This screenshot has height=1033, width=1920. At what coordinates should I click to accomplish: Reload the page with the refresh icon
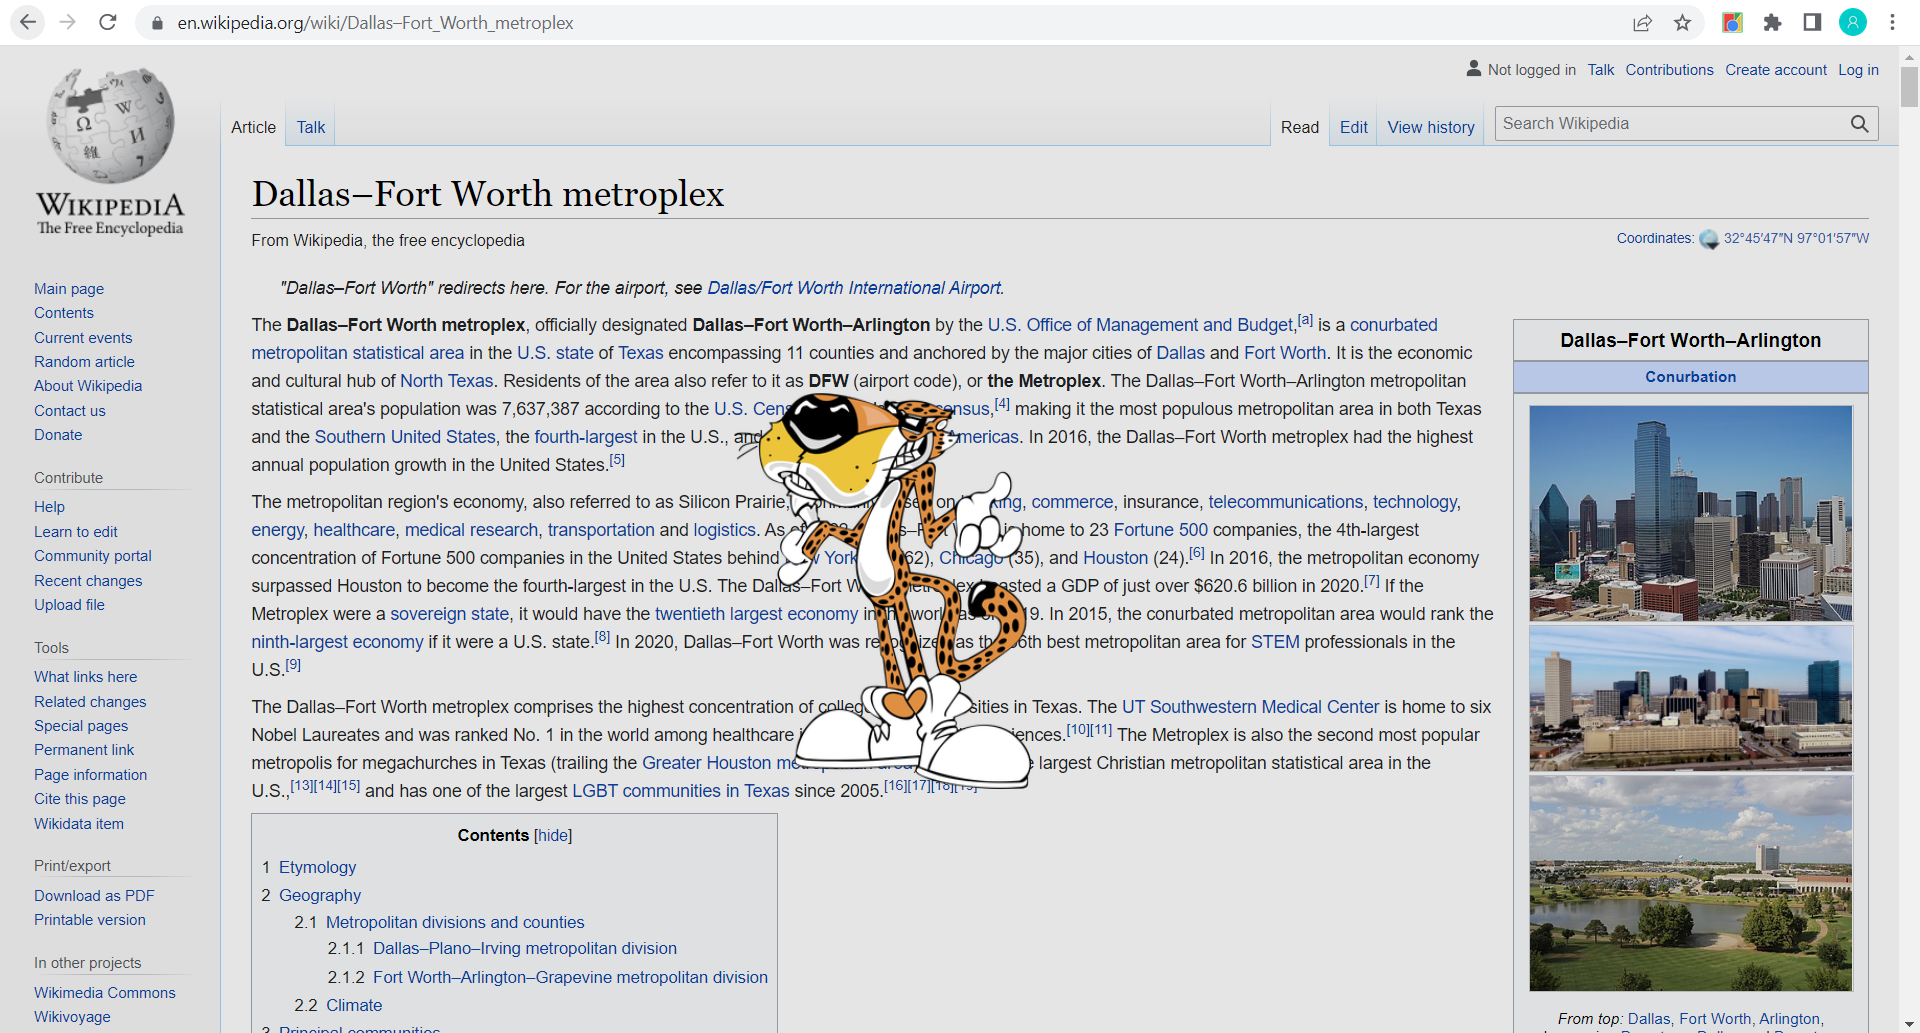(108, 22)
